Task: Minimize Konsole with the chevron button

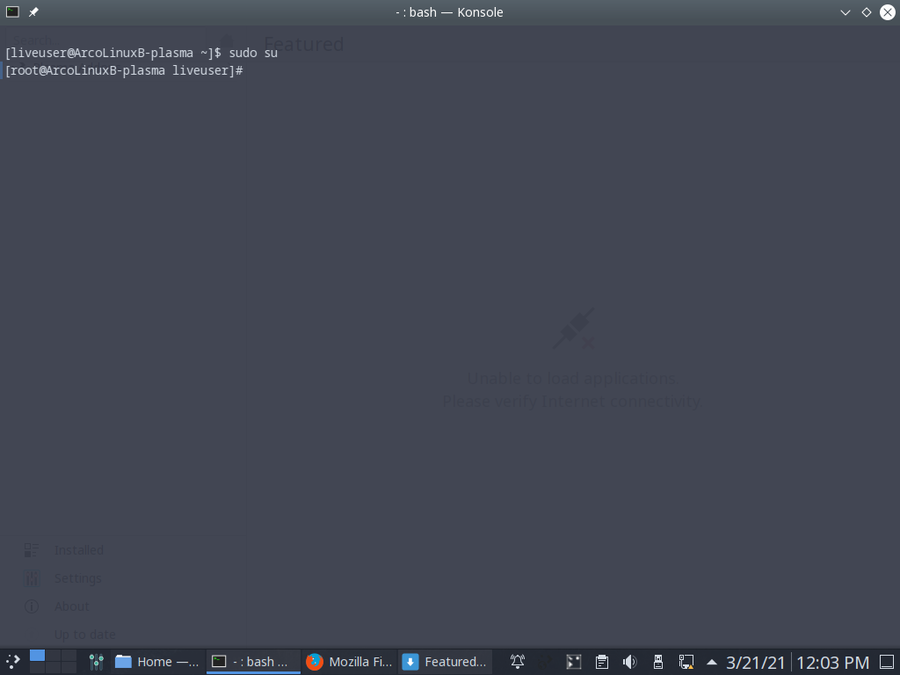Action: pyautogui.click(x=845, y=12)
